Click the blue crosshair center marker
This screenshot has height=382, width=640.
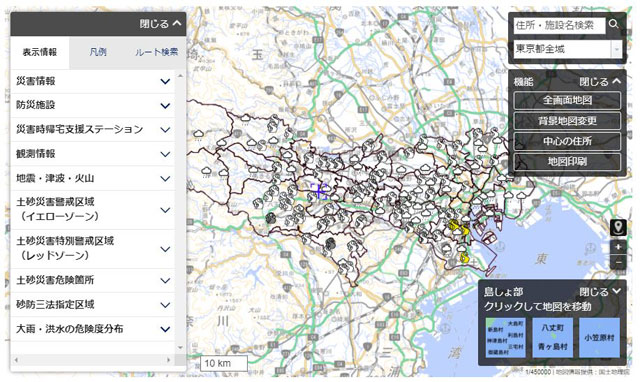tap(319, 191)
